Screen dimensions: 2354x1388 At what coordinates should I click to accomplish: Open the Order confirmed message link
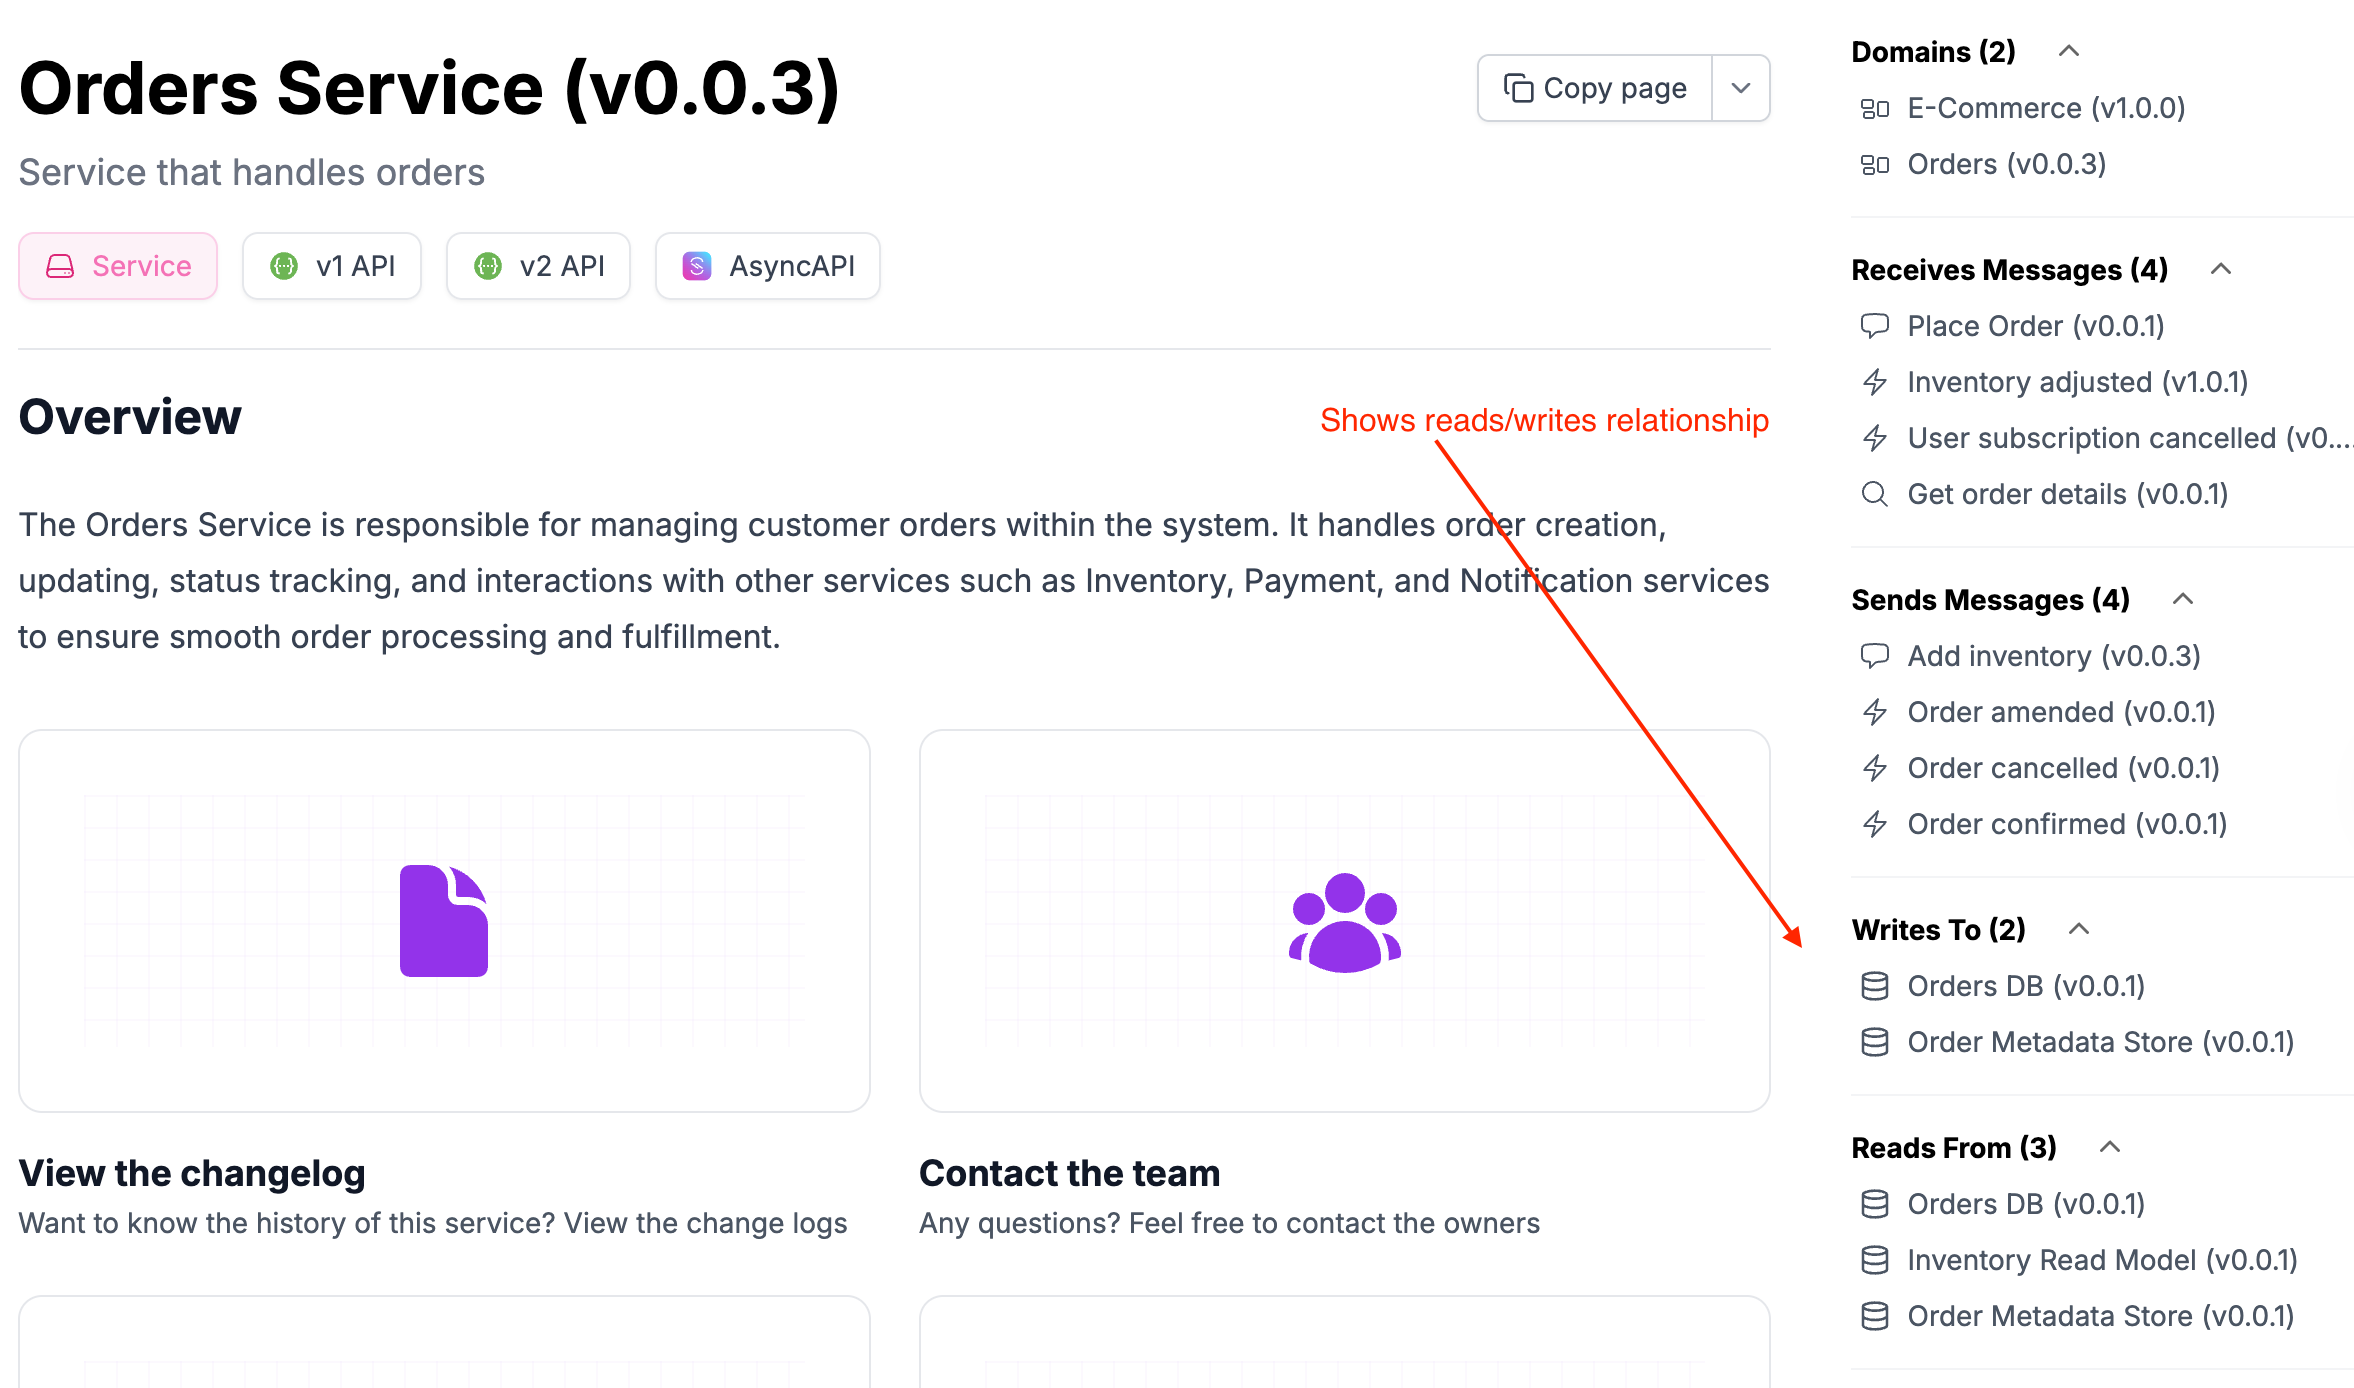tap(2067, 824)
